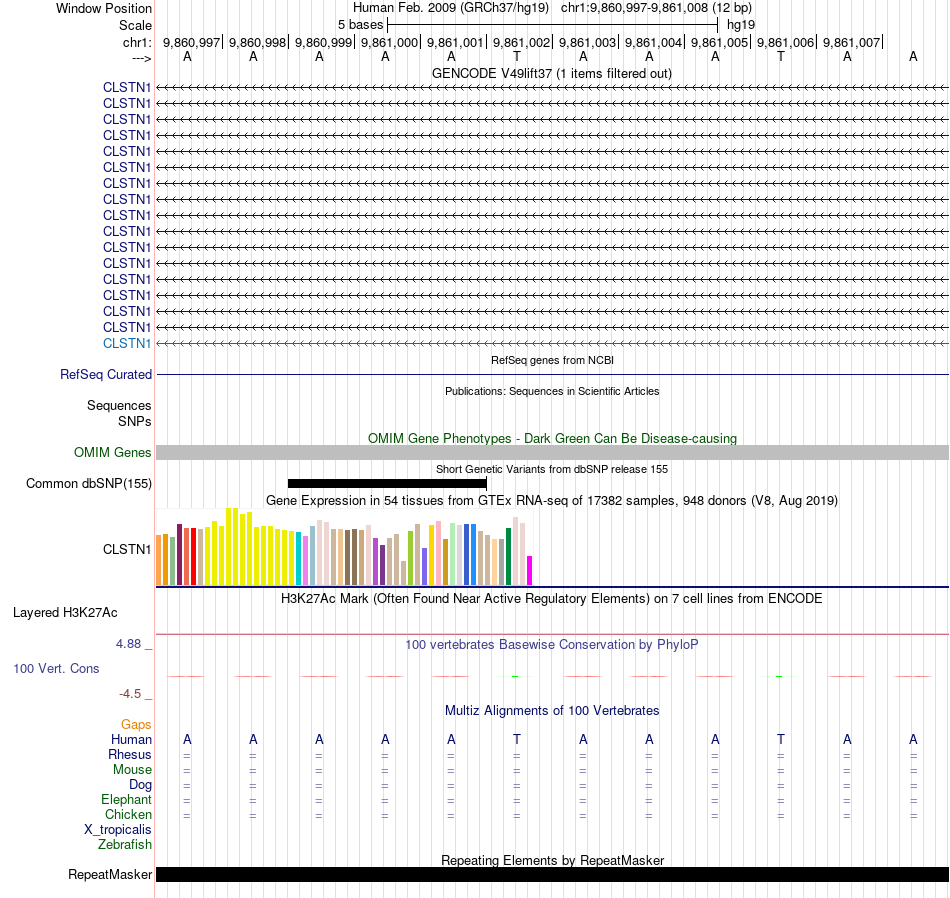This screenshot has height=898, width=950.
Task: Click the chr1:9,860,997-9,861,008 (12 bp) position text
Action: tap(656, 8)
